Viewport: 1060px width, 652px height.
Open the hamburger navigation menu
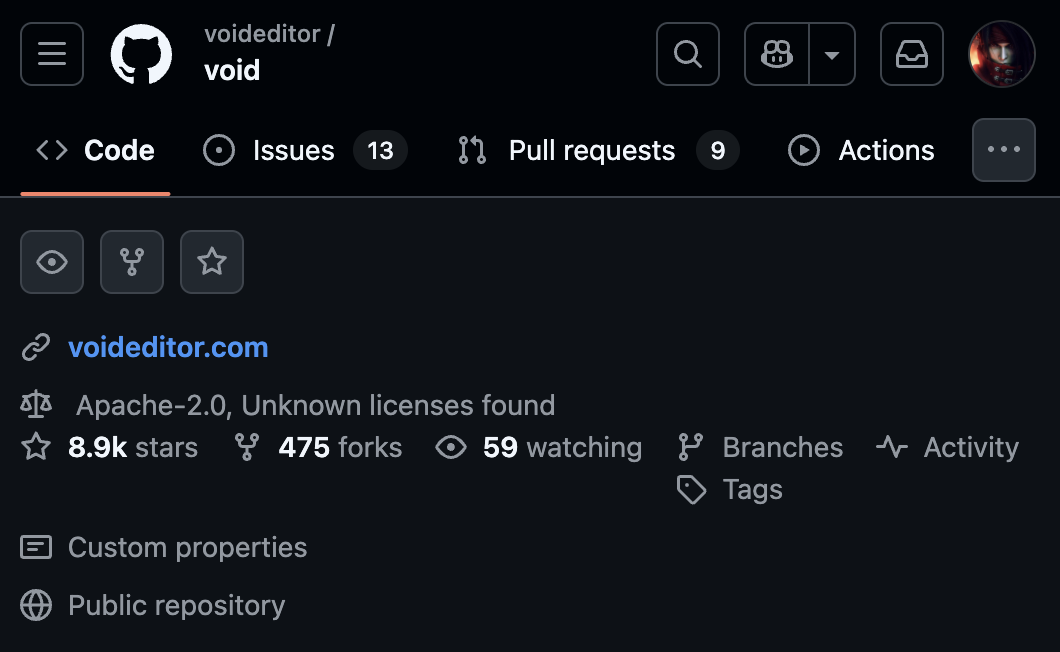[x=52, y=54]
